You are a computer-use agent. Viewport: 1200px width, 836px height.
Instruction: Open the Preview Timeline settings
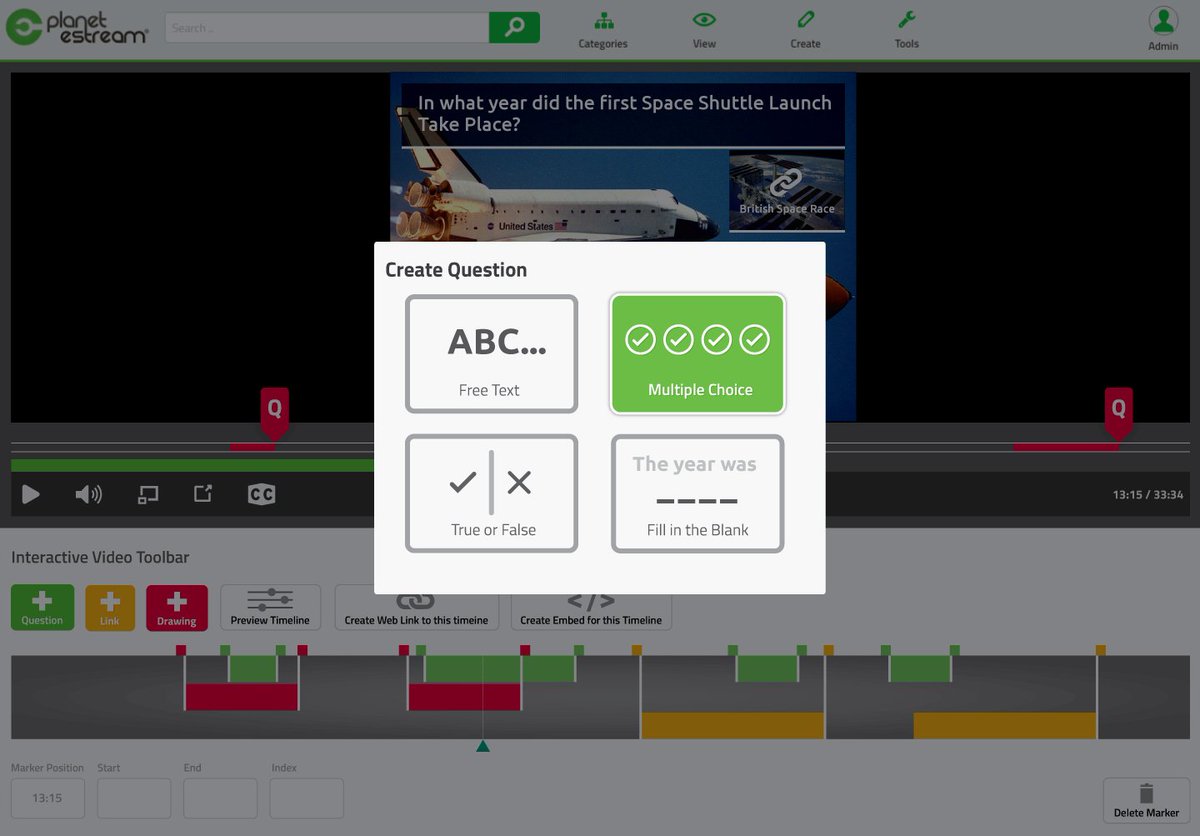(x=270, y=606)
